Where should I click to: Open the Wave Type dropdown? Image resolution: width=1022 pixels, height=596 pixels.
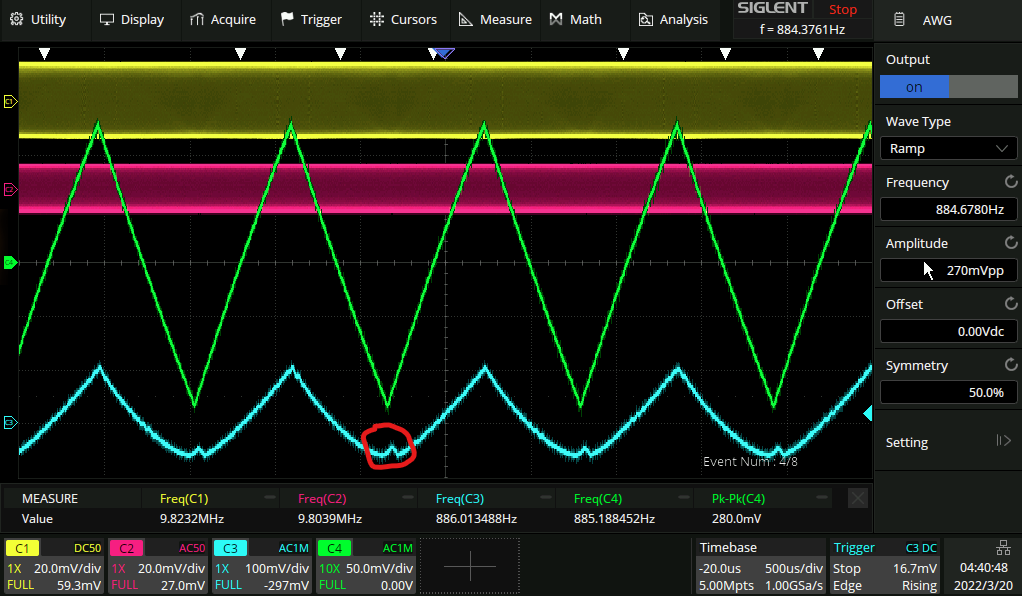point(948,148)
